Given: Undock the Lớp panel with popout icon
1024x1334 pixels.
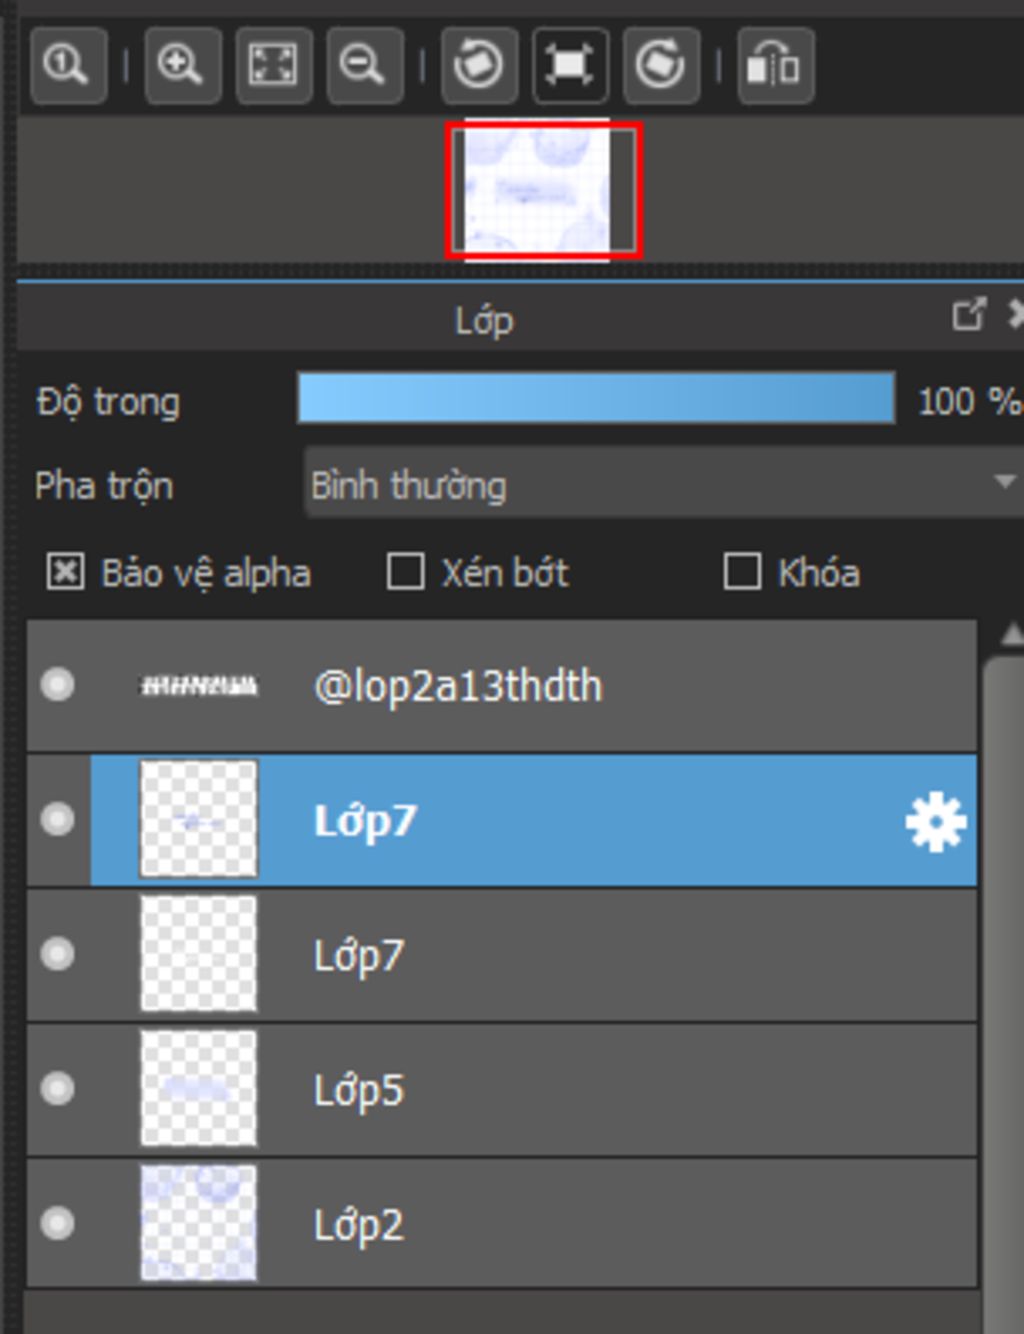Looking at the screenshot, I should coord(968,315).
